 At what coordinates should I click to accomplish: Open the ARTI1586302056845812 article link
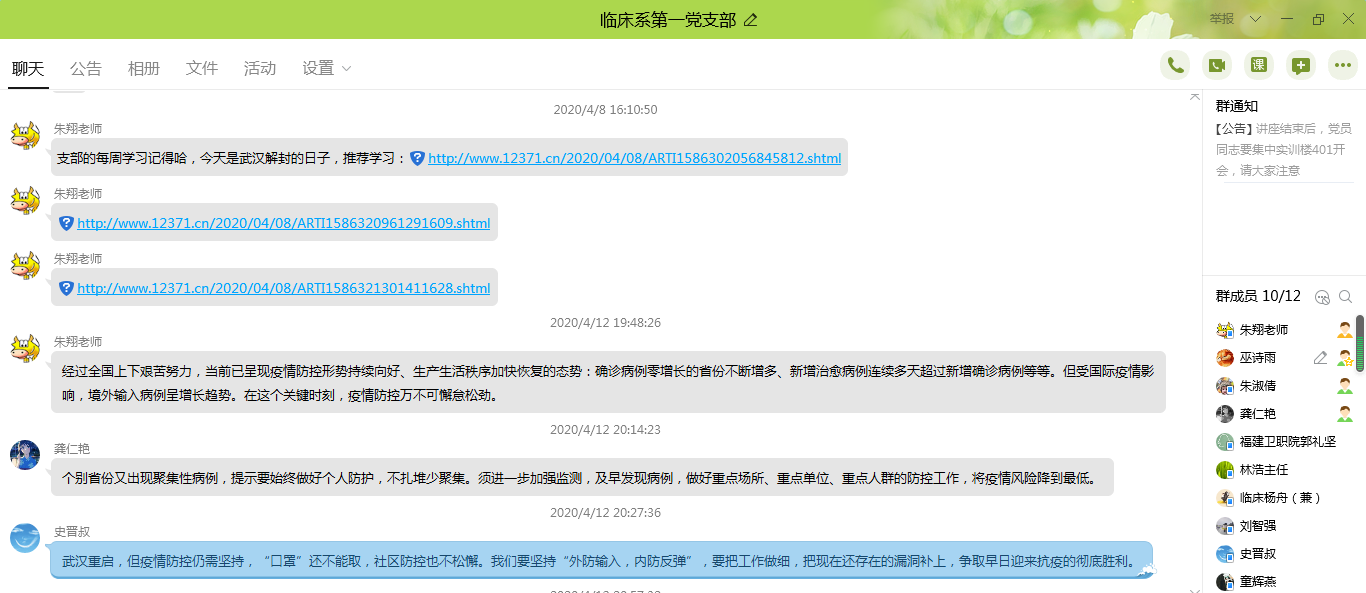[634, 158]
